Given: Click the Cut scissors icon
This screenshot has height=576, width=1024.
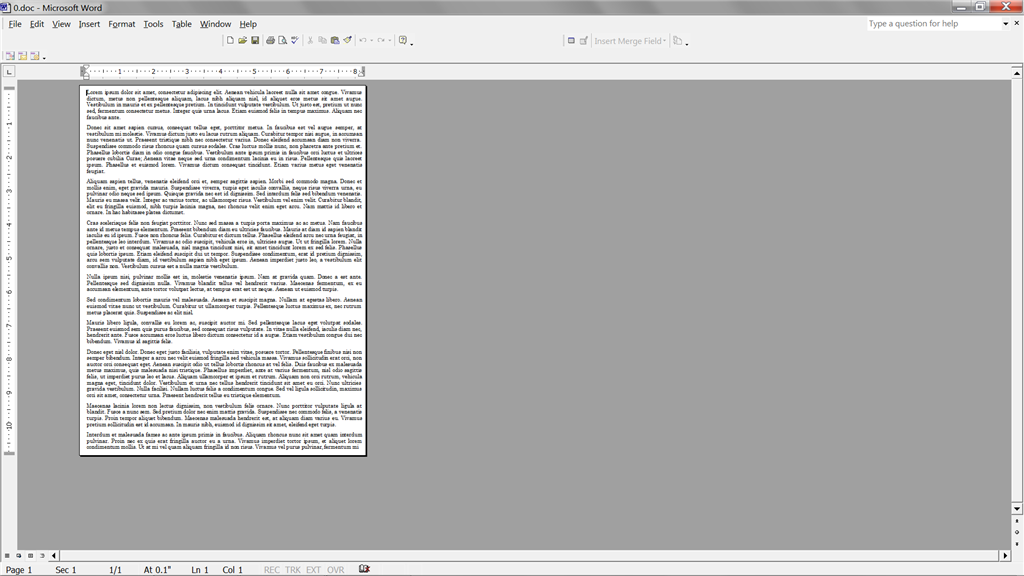Looking at the screenshot, I should tap(310, 40).
